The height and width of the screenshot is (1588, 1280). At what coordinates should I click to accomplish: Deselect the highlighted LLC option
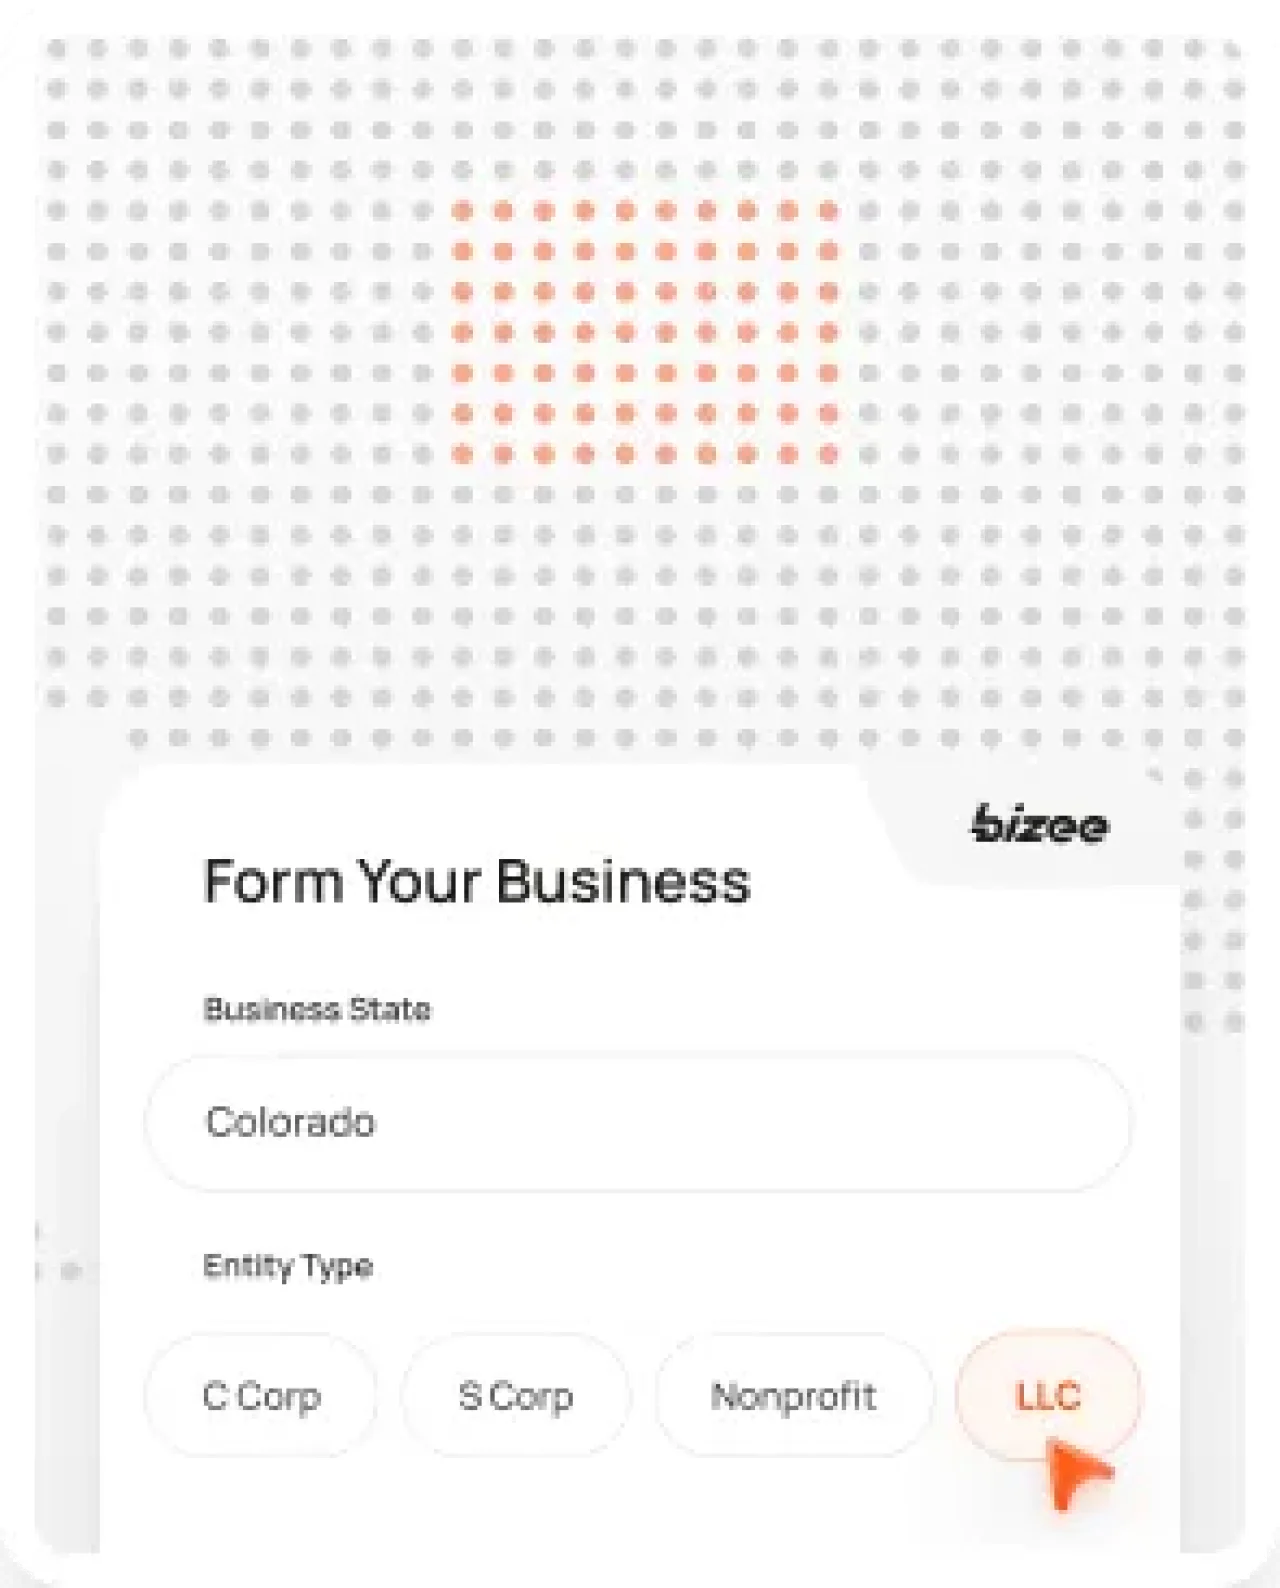[1048, 1397]
